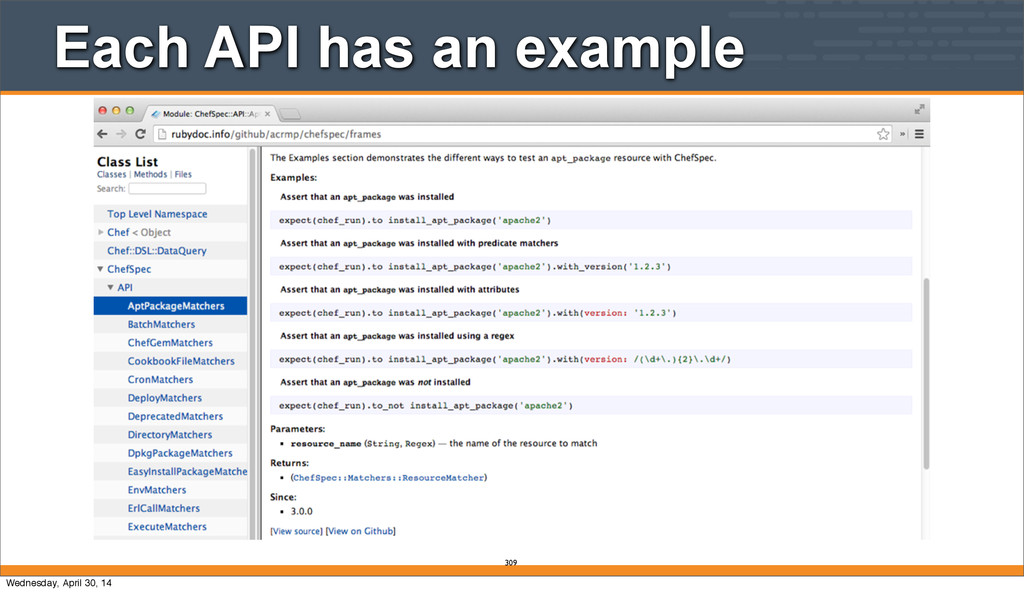Open BatchMatchers
Image resolution: width=1024 pixels, height=592 pixels.
[161, 324]
